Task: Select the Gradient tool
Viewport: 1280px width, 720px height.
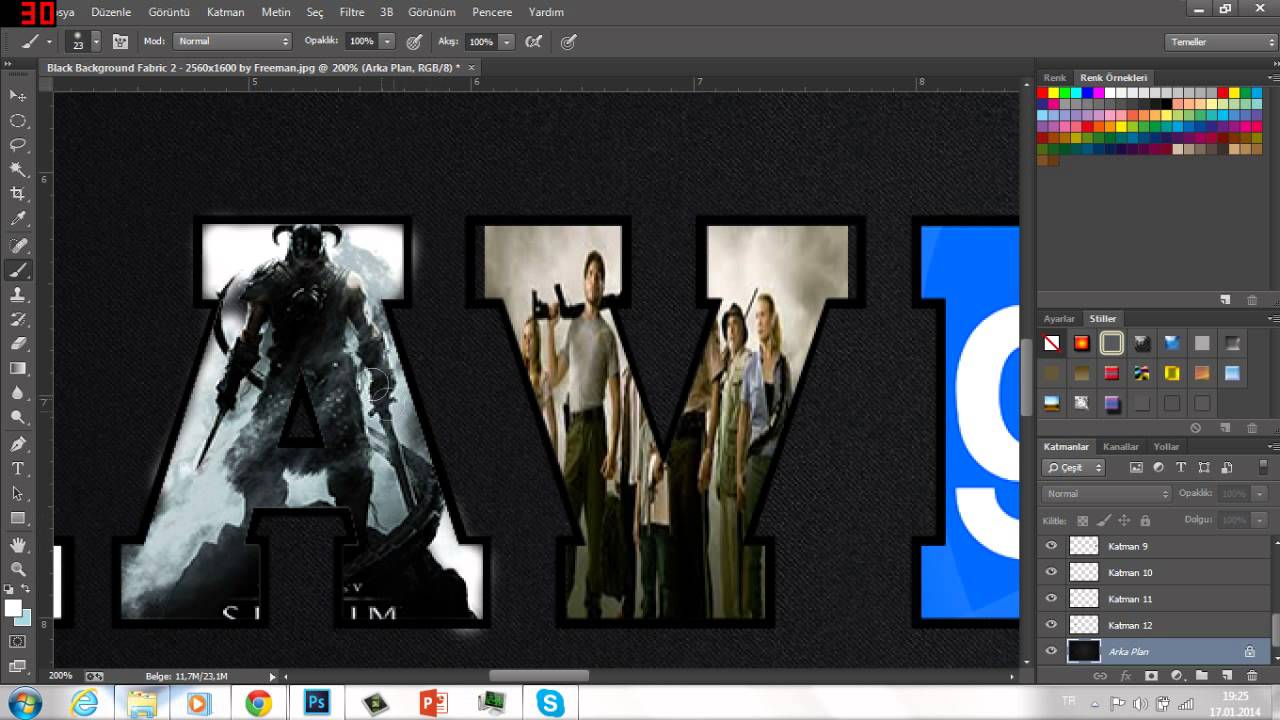Action: [18, 369]
